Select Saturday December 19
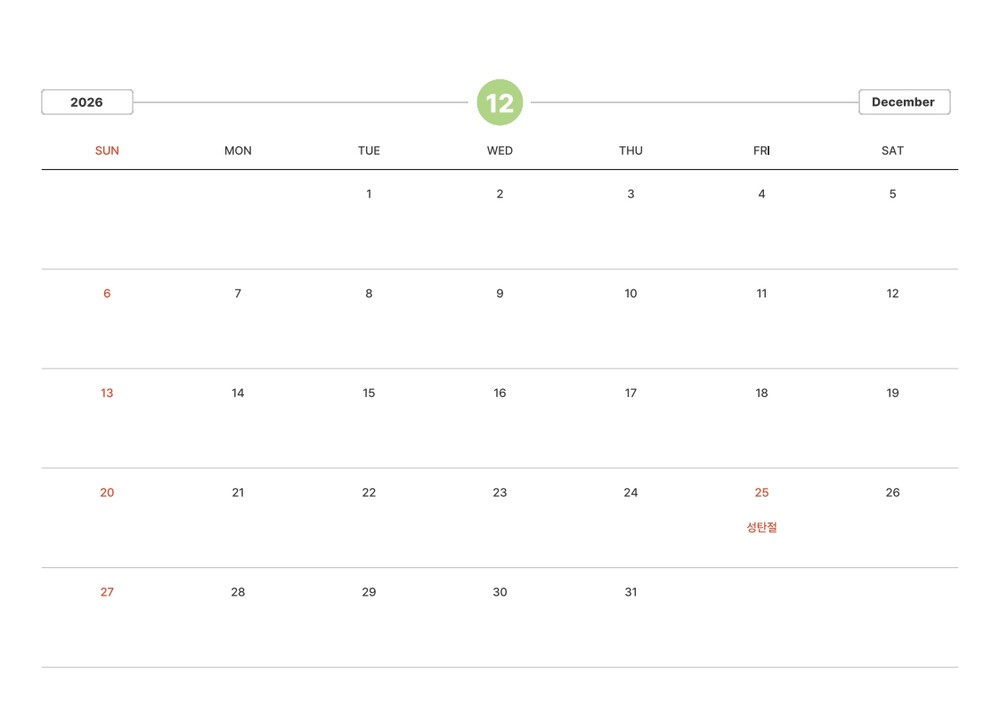 tap(893, 393)
